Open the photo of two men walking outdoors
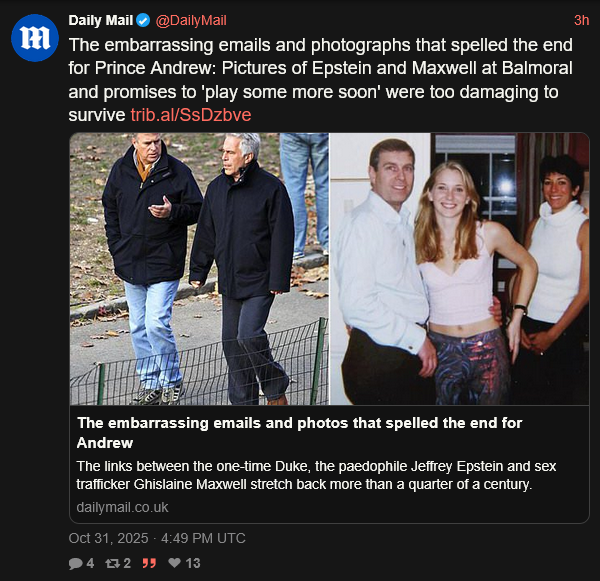 point(199,269)
